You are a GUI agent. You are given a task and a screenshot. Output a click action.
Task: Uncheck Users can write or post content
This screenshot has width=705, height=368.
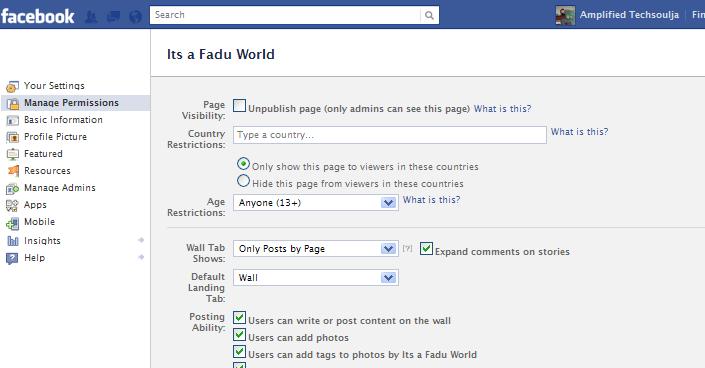240,318
